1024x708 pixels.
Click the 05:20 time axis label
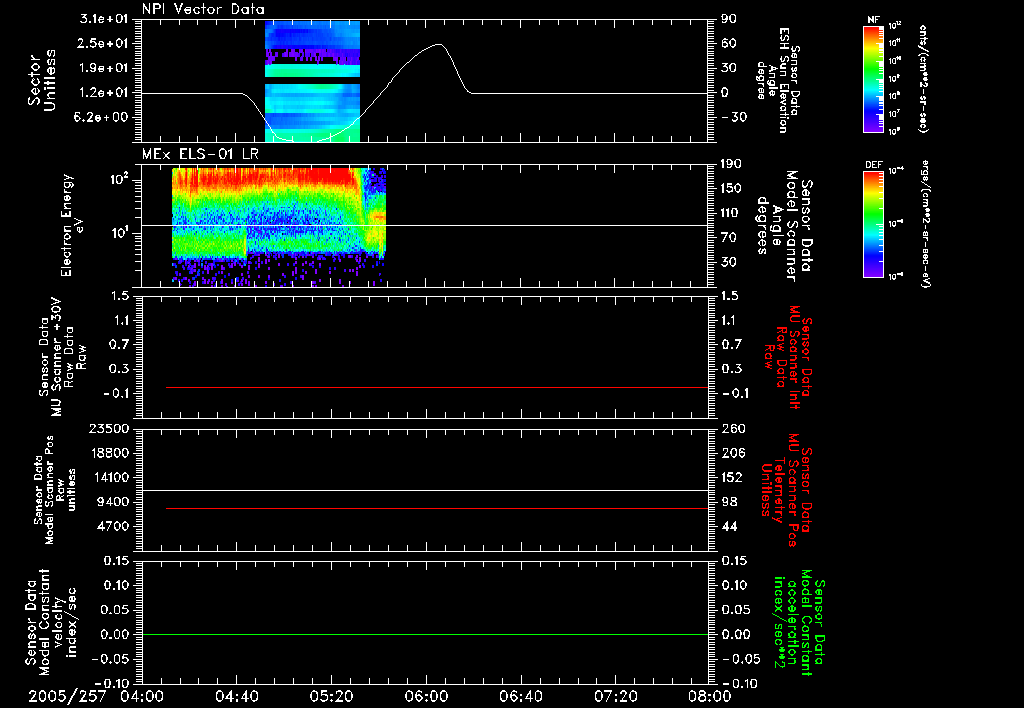click(x=331, y=696)
